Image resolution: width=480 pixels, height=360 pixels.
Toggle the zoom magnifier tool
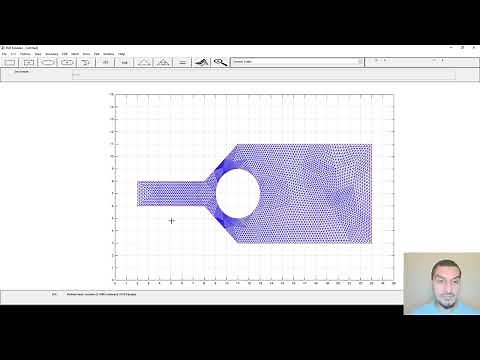220,62
